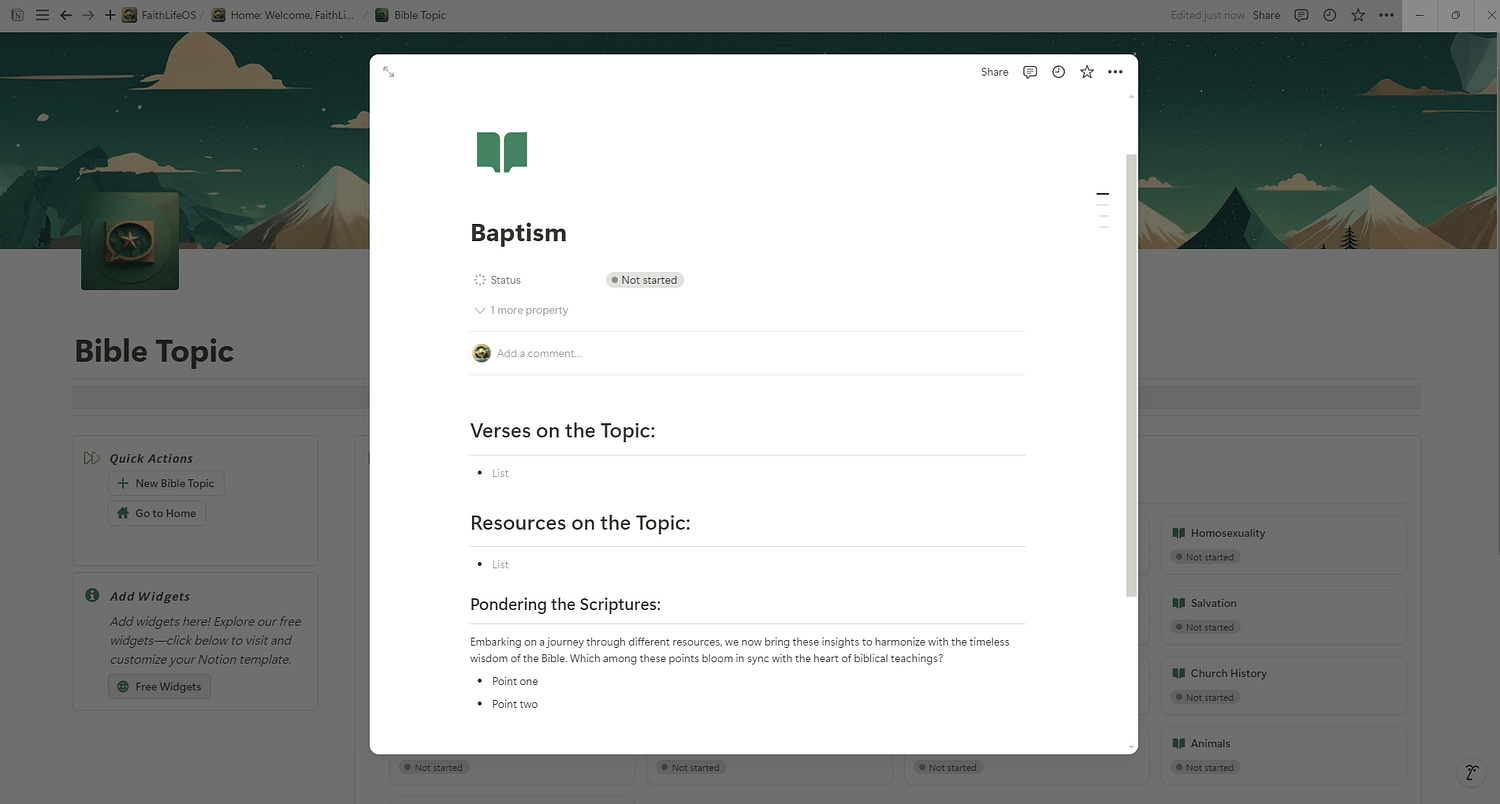Open comments icon in top window bar

tap(1301, 15)
